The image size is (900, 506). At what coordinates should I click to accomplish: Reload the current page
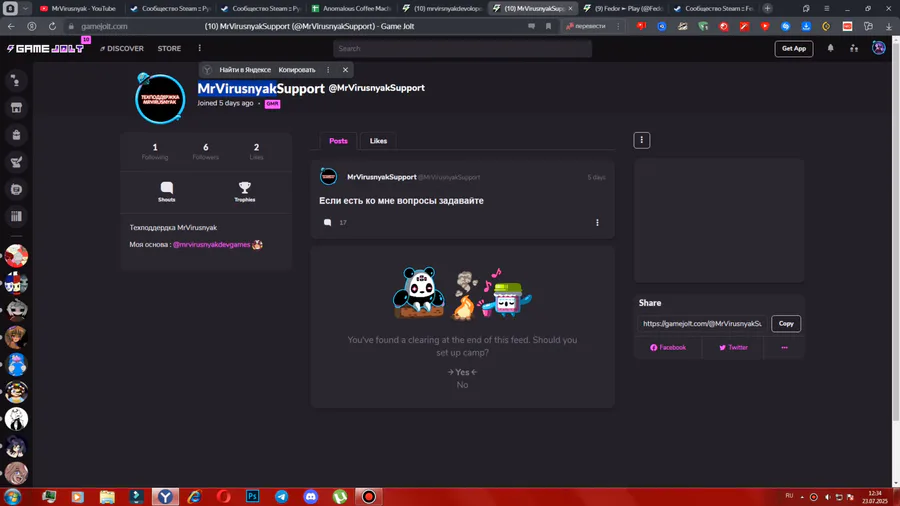click(52, 26)
